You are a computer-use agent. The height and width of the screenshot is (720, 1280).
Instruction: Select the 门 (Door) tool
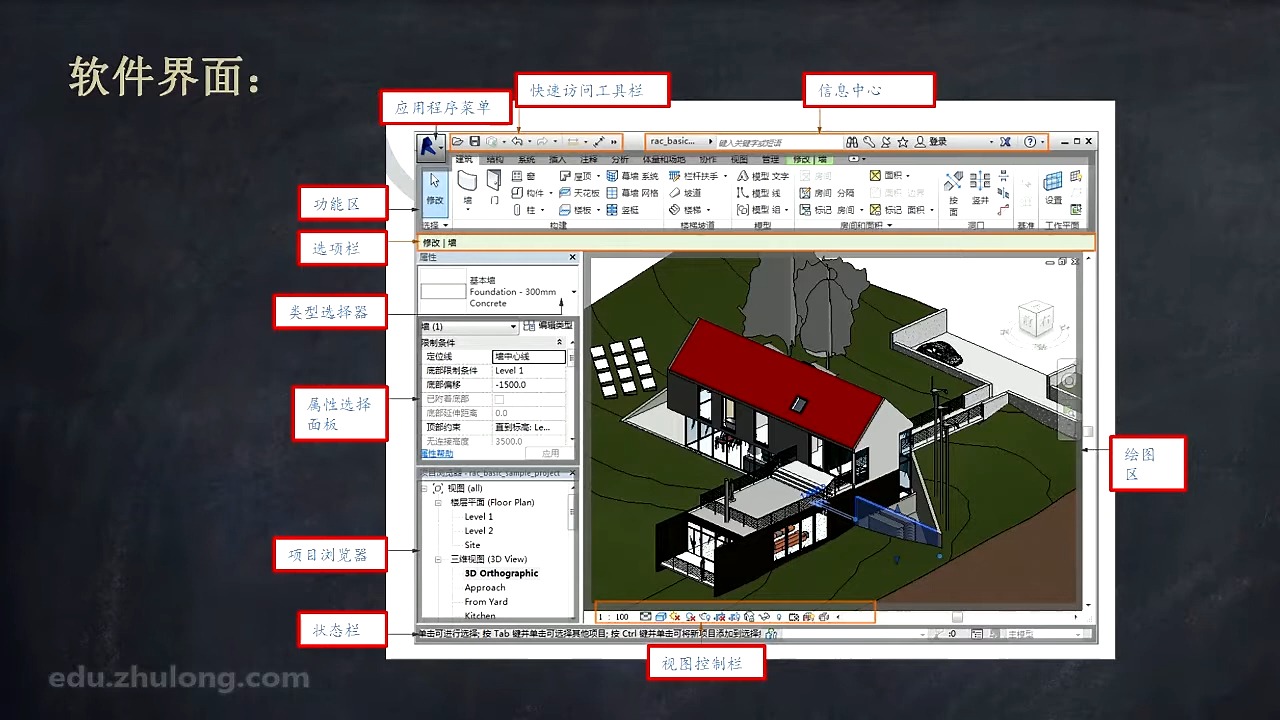pyautogui.click(x=494, y=188)
